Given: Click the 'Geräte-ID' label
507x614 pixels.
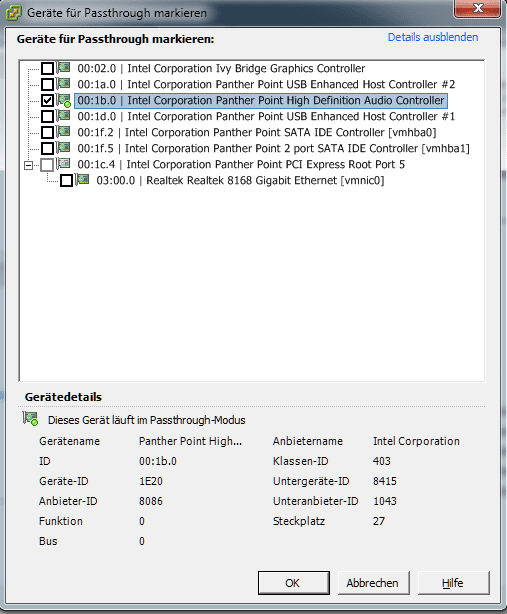Looking at the screenshot, I should pos(63,481).
